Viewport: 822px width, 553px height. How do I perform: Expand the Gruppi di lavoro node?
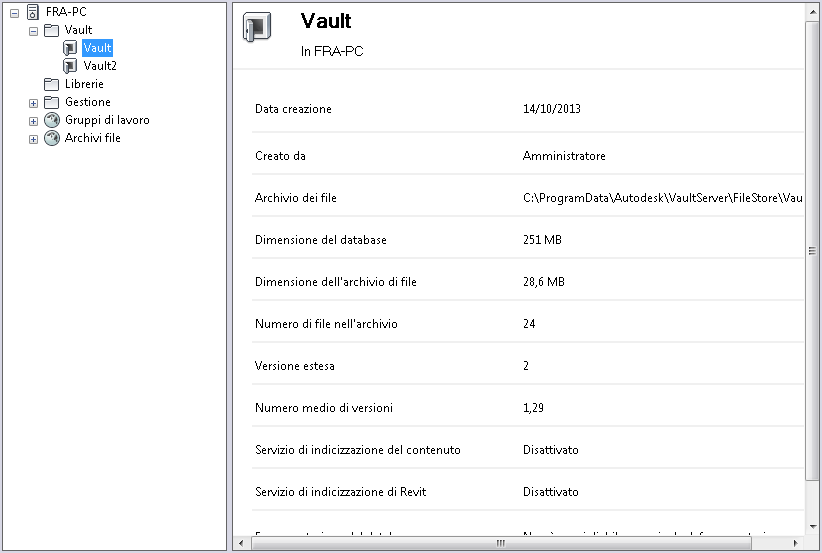(33, 120)
